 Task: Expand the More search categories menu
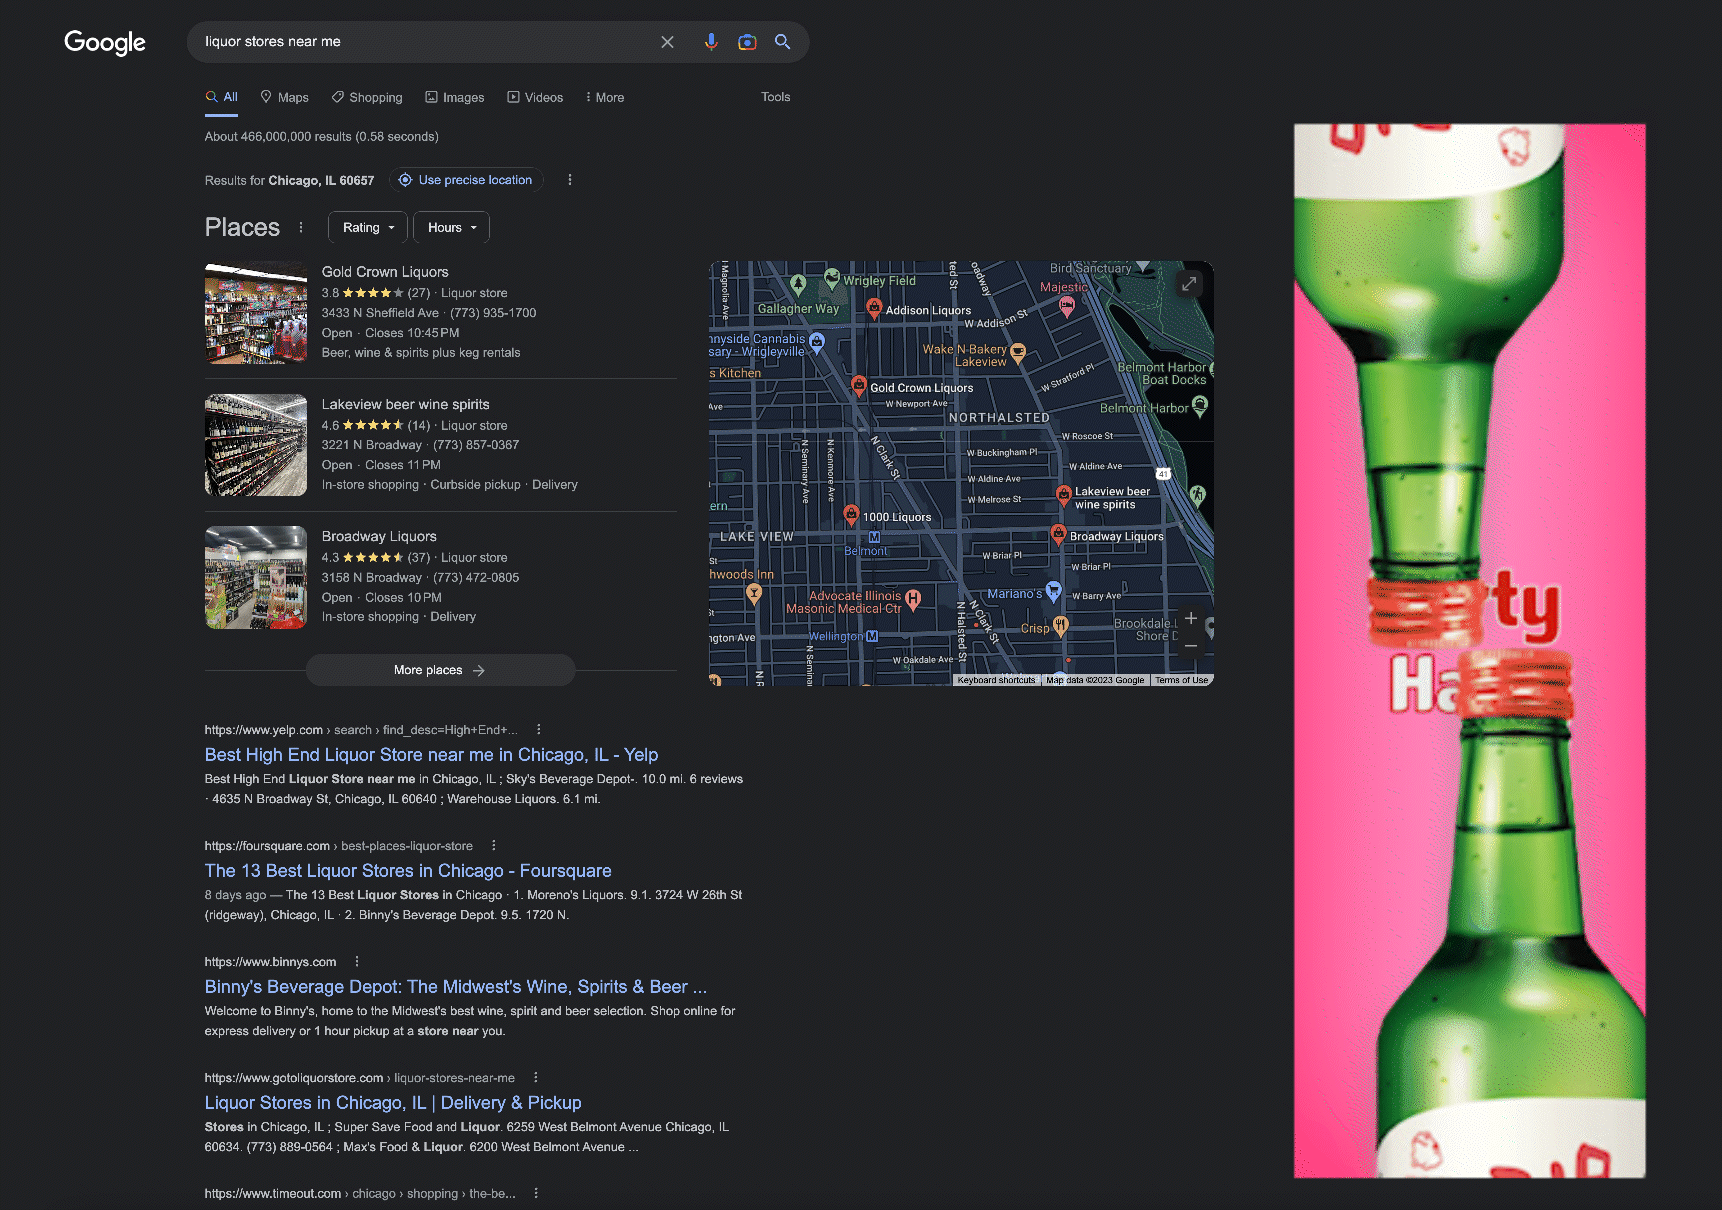(x=604, y=98)
